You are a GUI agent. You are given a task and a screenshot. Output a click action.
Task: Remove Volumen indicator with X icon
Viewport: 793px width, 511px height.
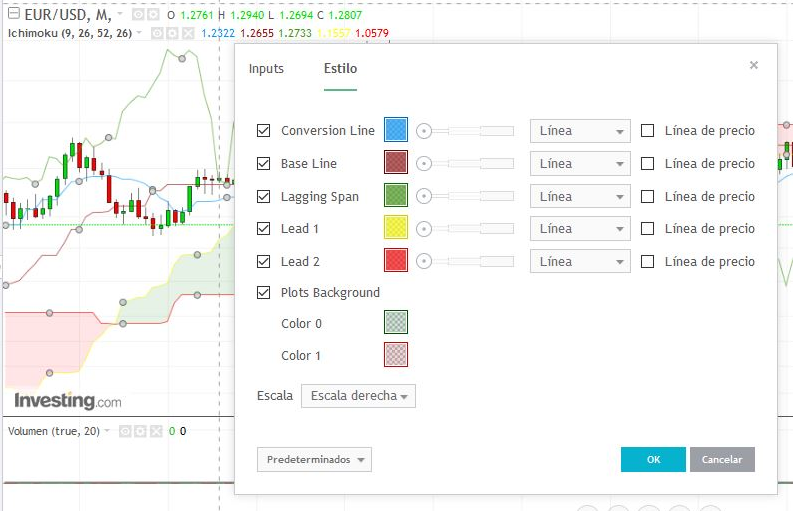(x=156, y=431)
